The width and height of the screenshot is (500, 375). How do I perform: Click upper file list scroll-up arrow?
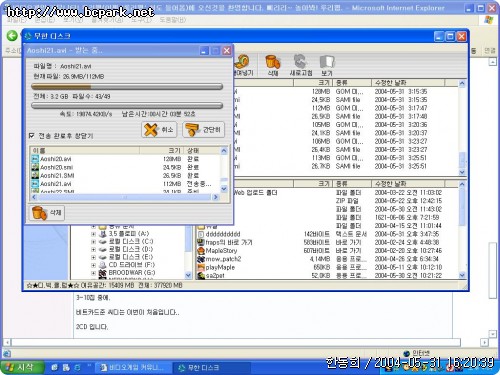[462, 83]
